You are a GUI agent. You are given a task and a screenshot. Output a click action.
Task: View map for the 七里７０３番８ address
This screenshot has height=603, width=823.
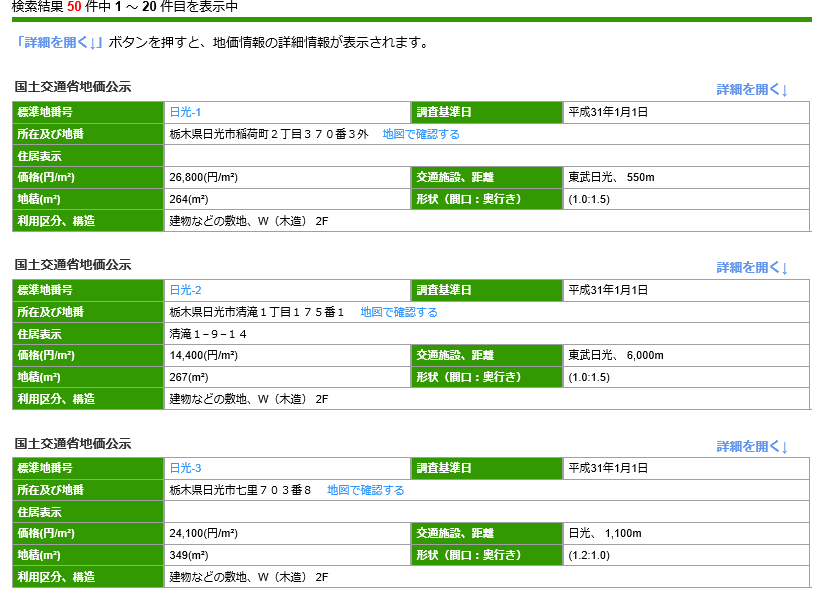pos(366,490)
